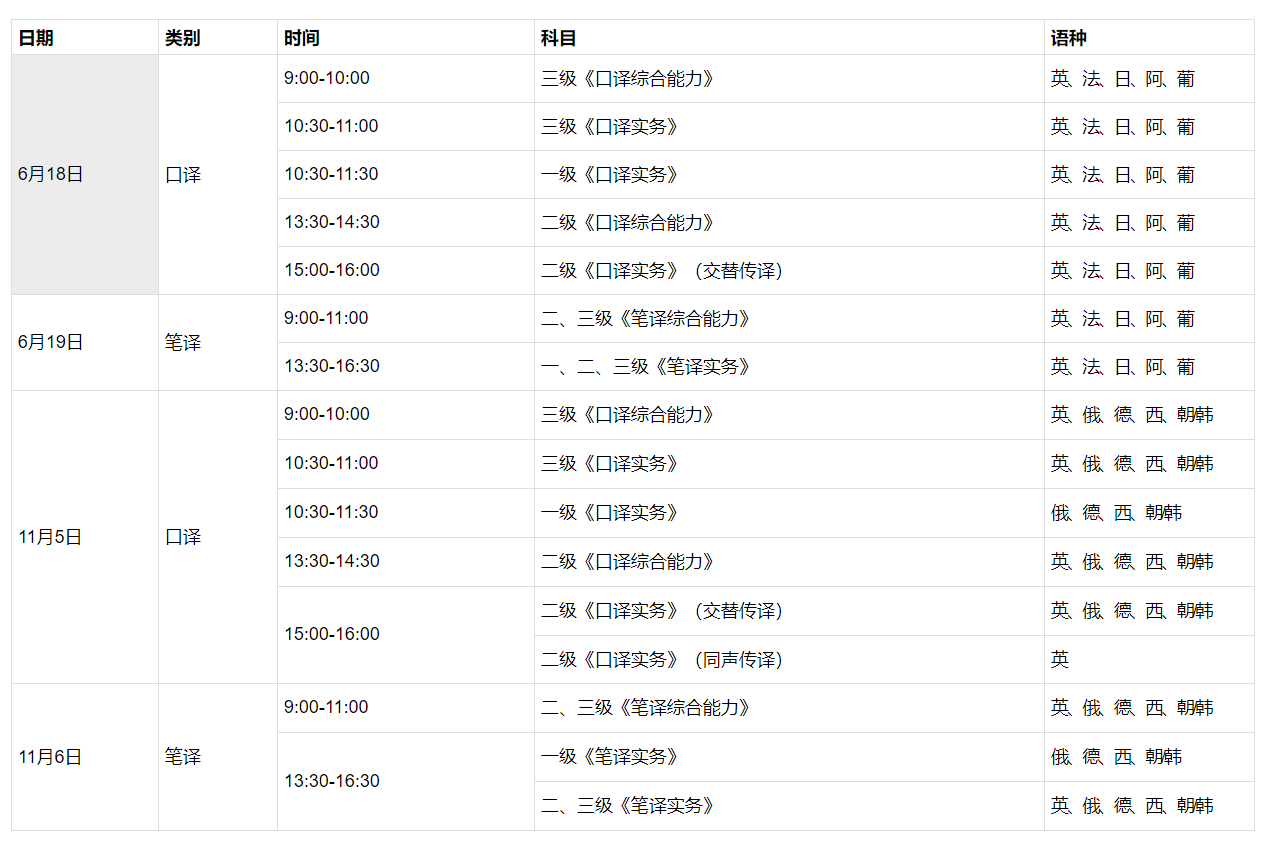The height and width of the screenshot is (843, 1262).
Task: Click 口译 category cell for 11月5日
Action: tap(183, 537)
